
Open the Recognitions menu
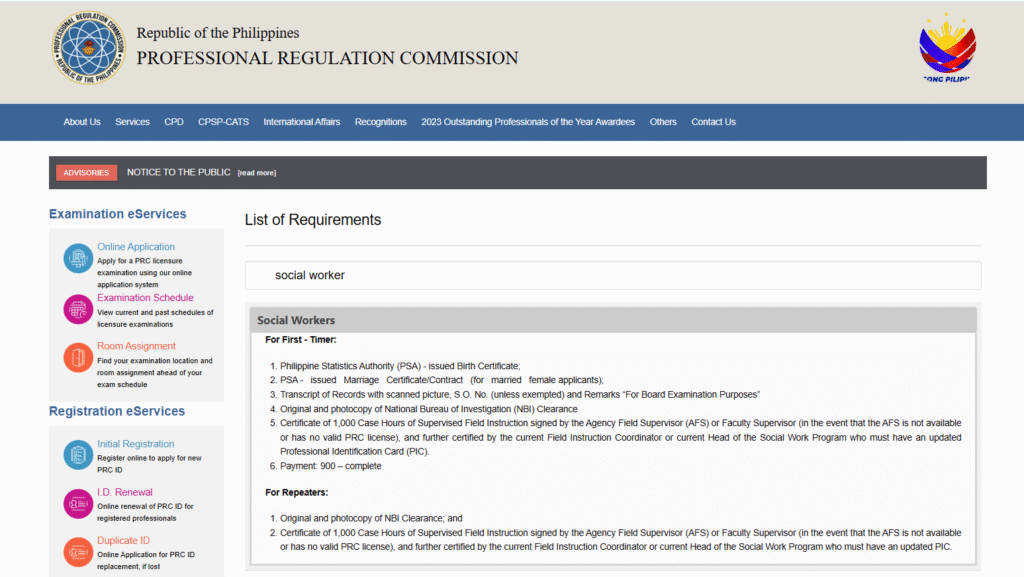point(380,122)
